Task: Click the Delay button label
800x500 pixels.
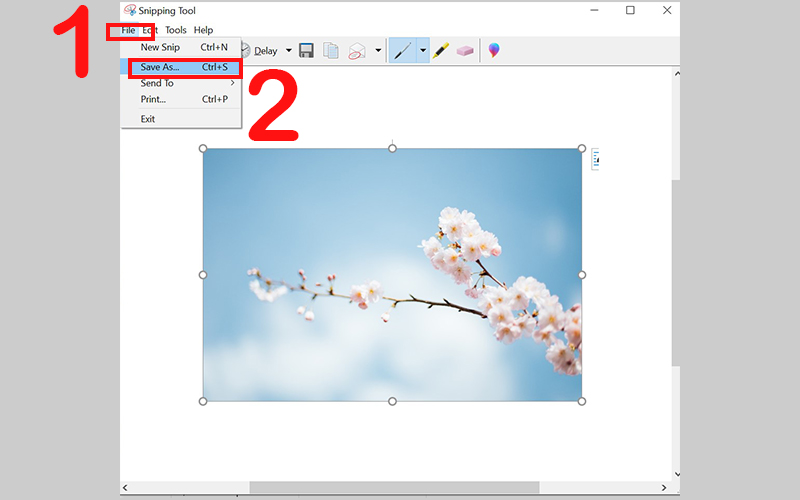Action: coord(266,51)
